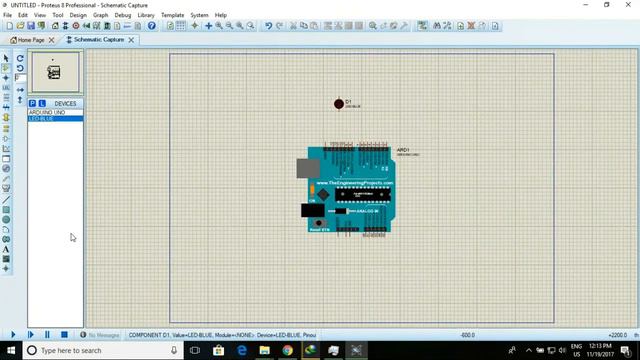Select the Component Mode tool
Screen dimensions: 640x360
pos(6,68)
